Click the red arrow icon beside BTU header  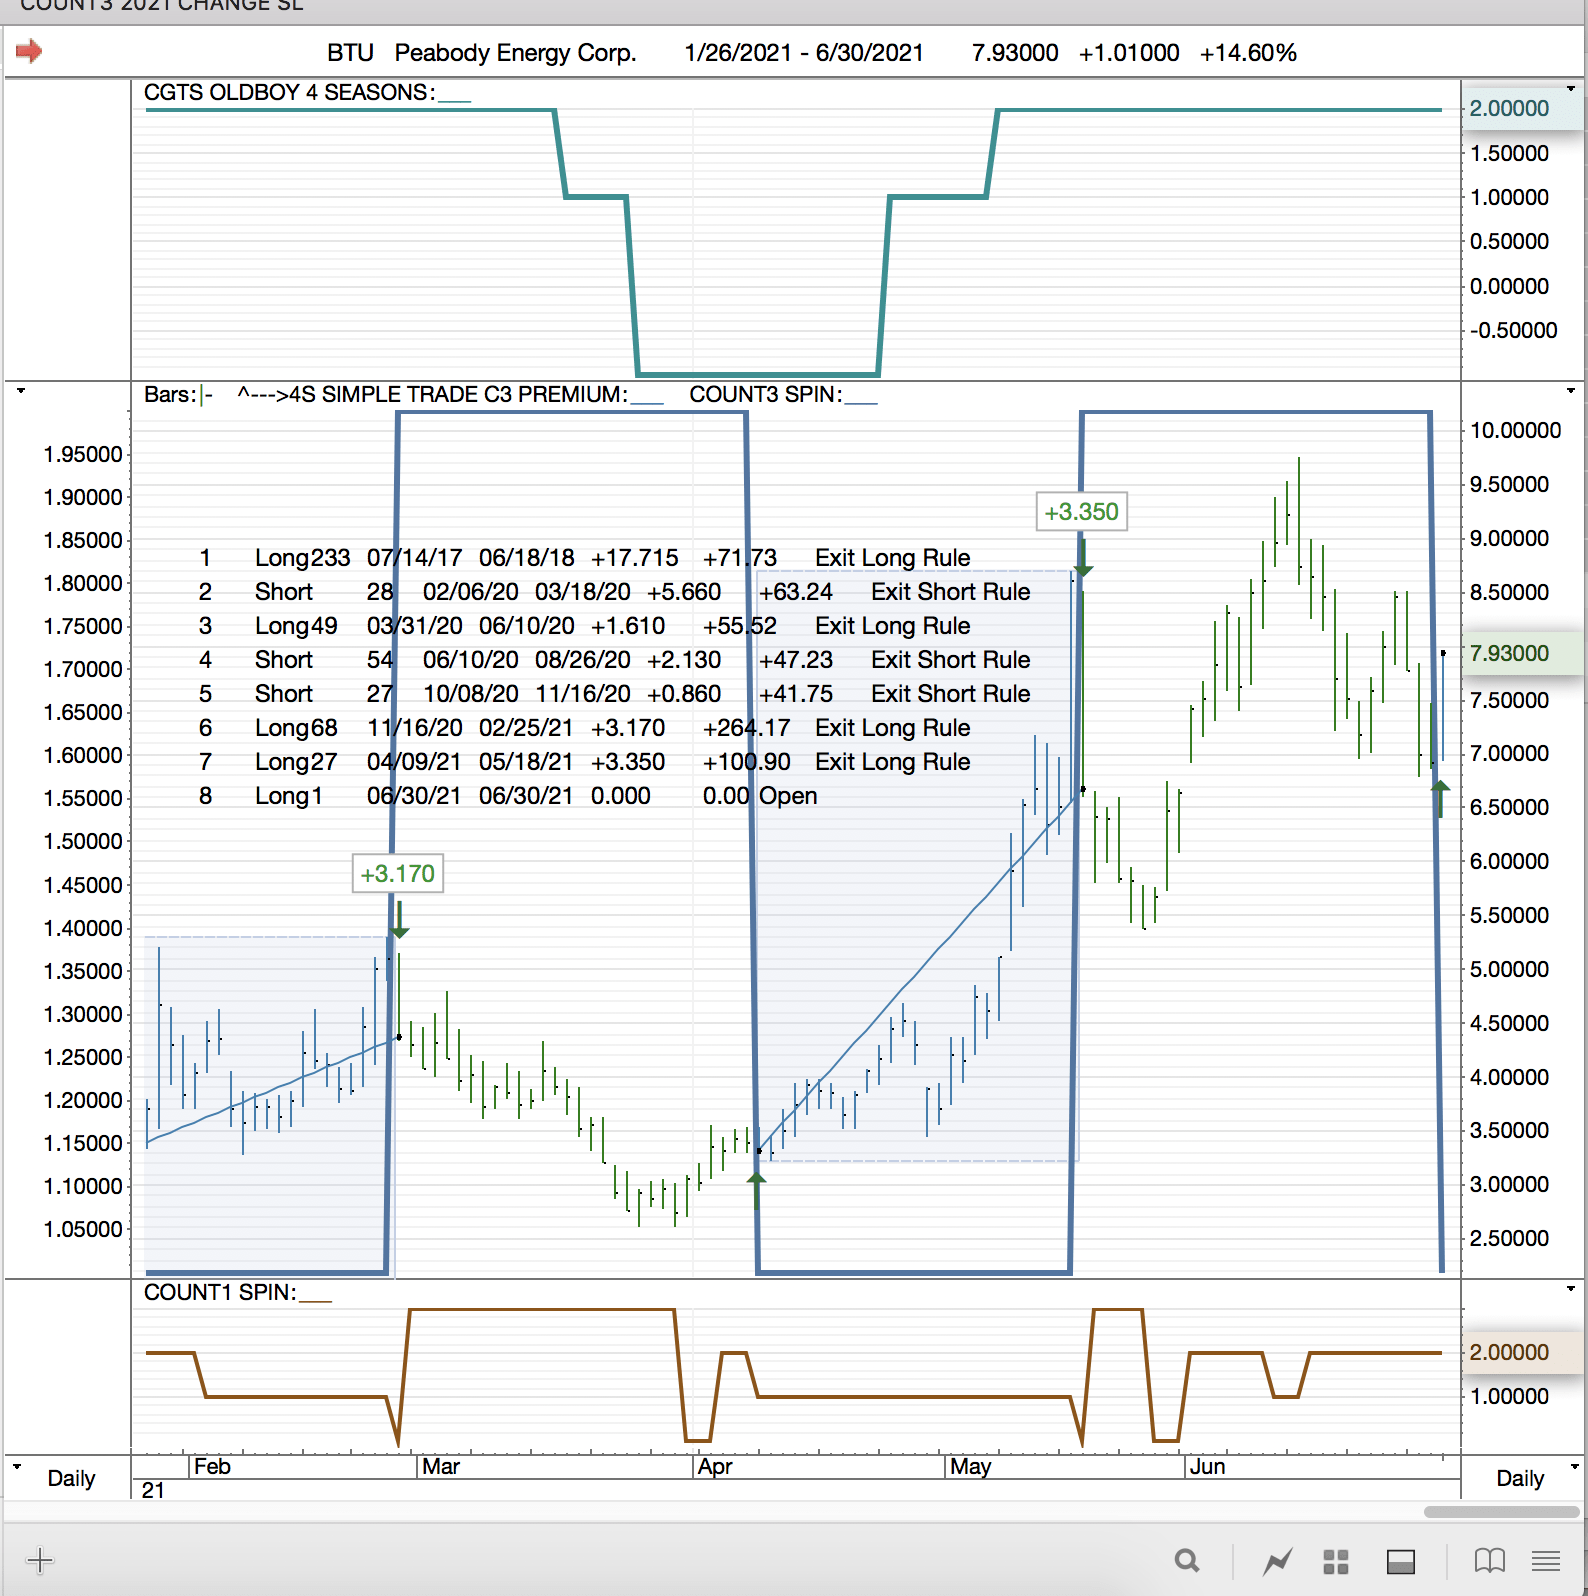[29, 51]
